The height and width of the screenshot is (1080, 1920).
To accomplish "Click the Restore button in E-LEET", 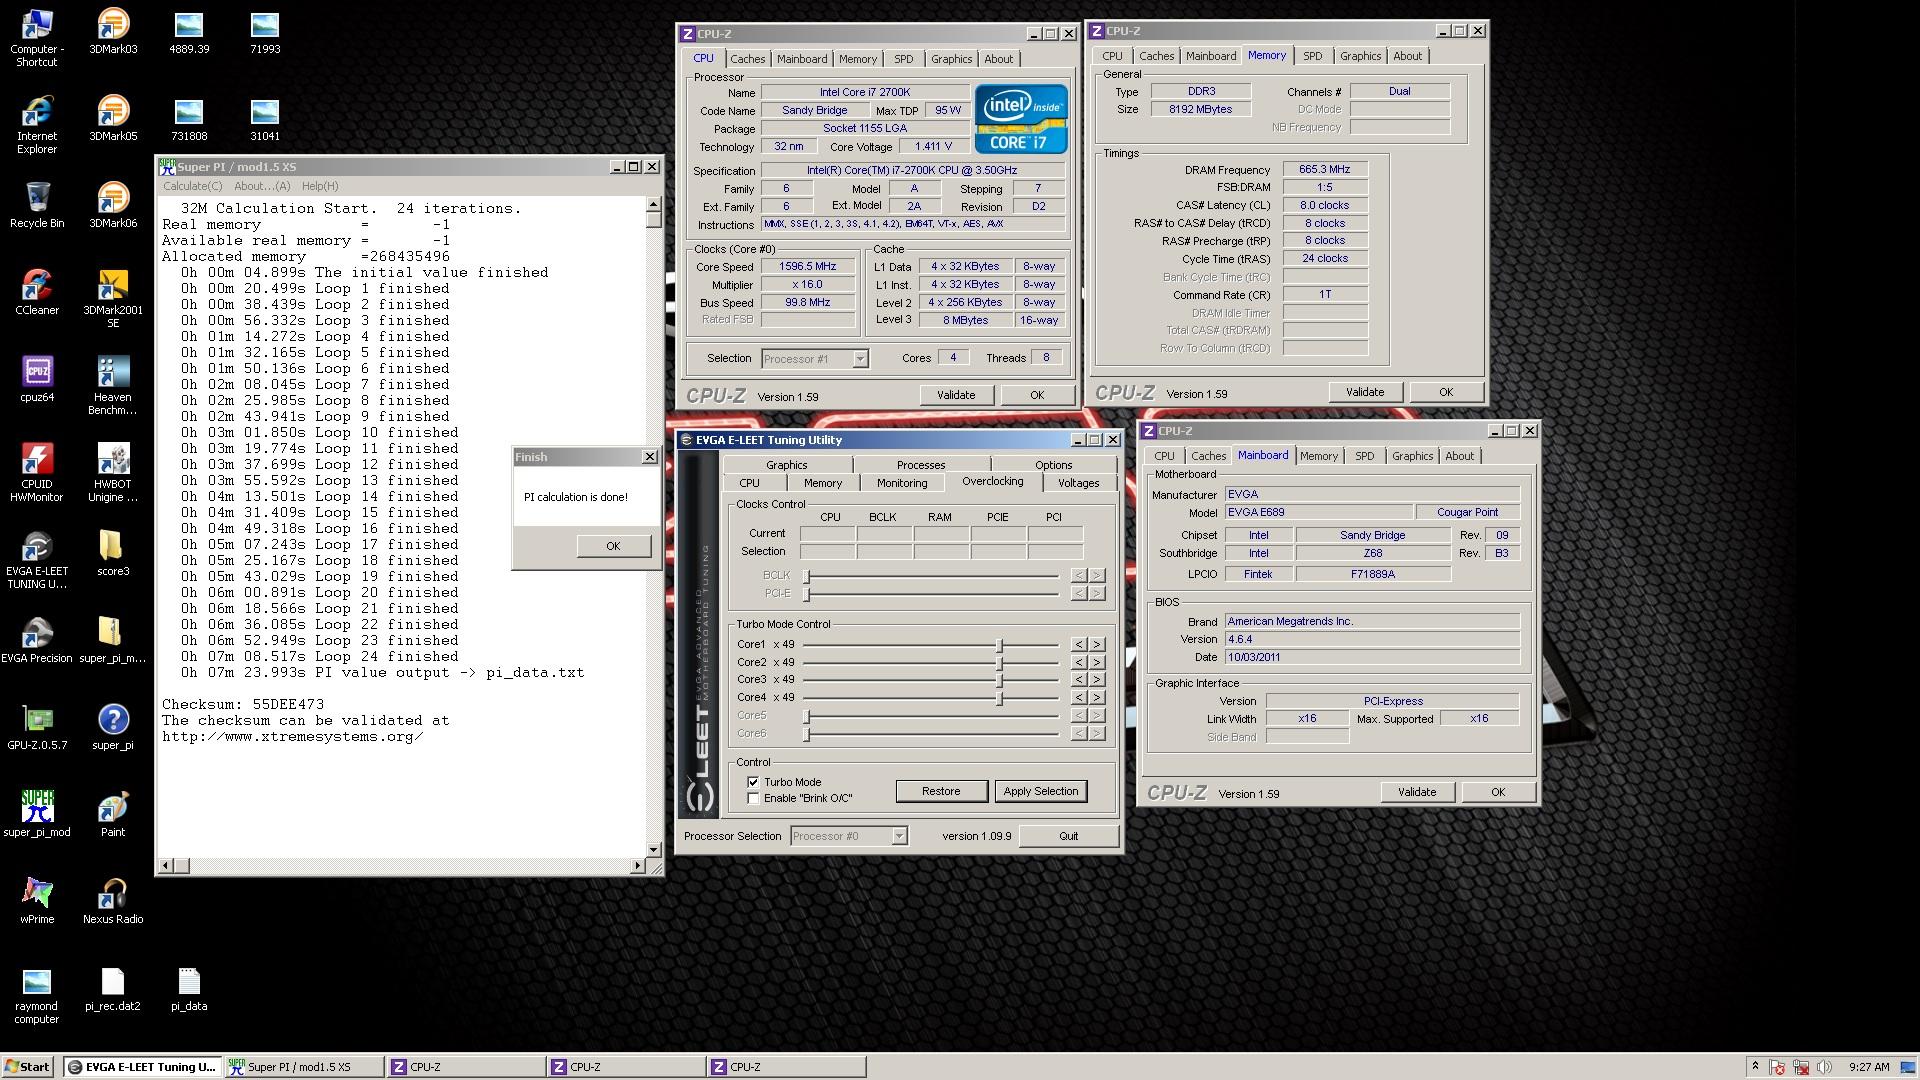I will click(941, 791).
